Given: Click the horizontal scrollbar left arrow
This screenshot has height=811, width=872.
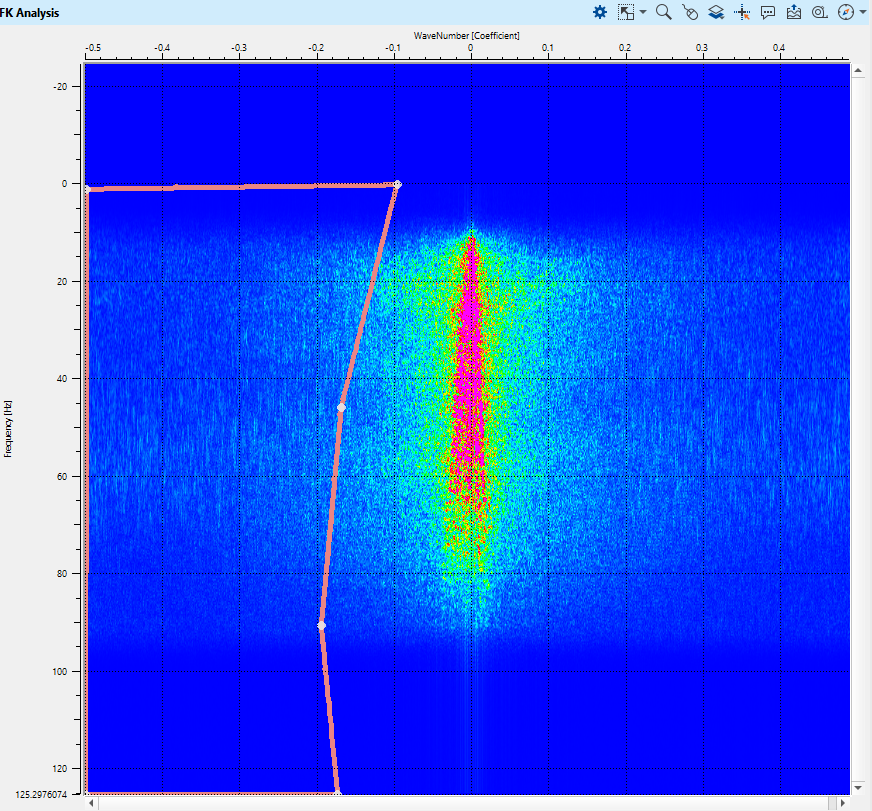Looking at the screenshot, I should pyautogui.click(x=92, y=802).
